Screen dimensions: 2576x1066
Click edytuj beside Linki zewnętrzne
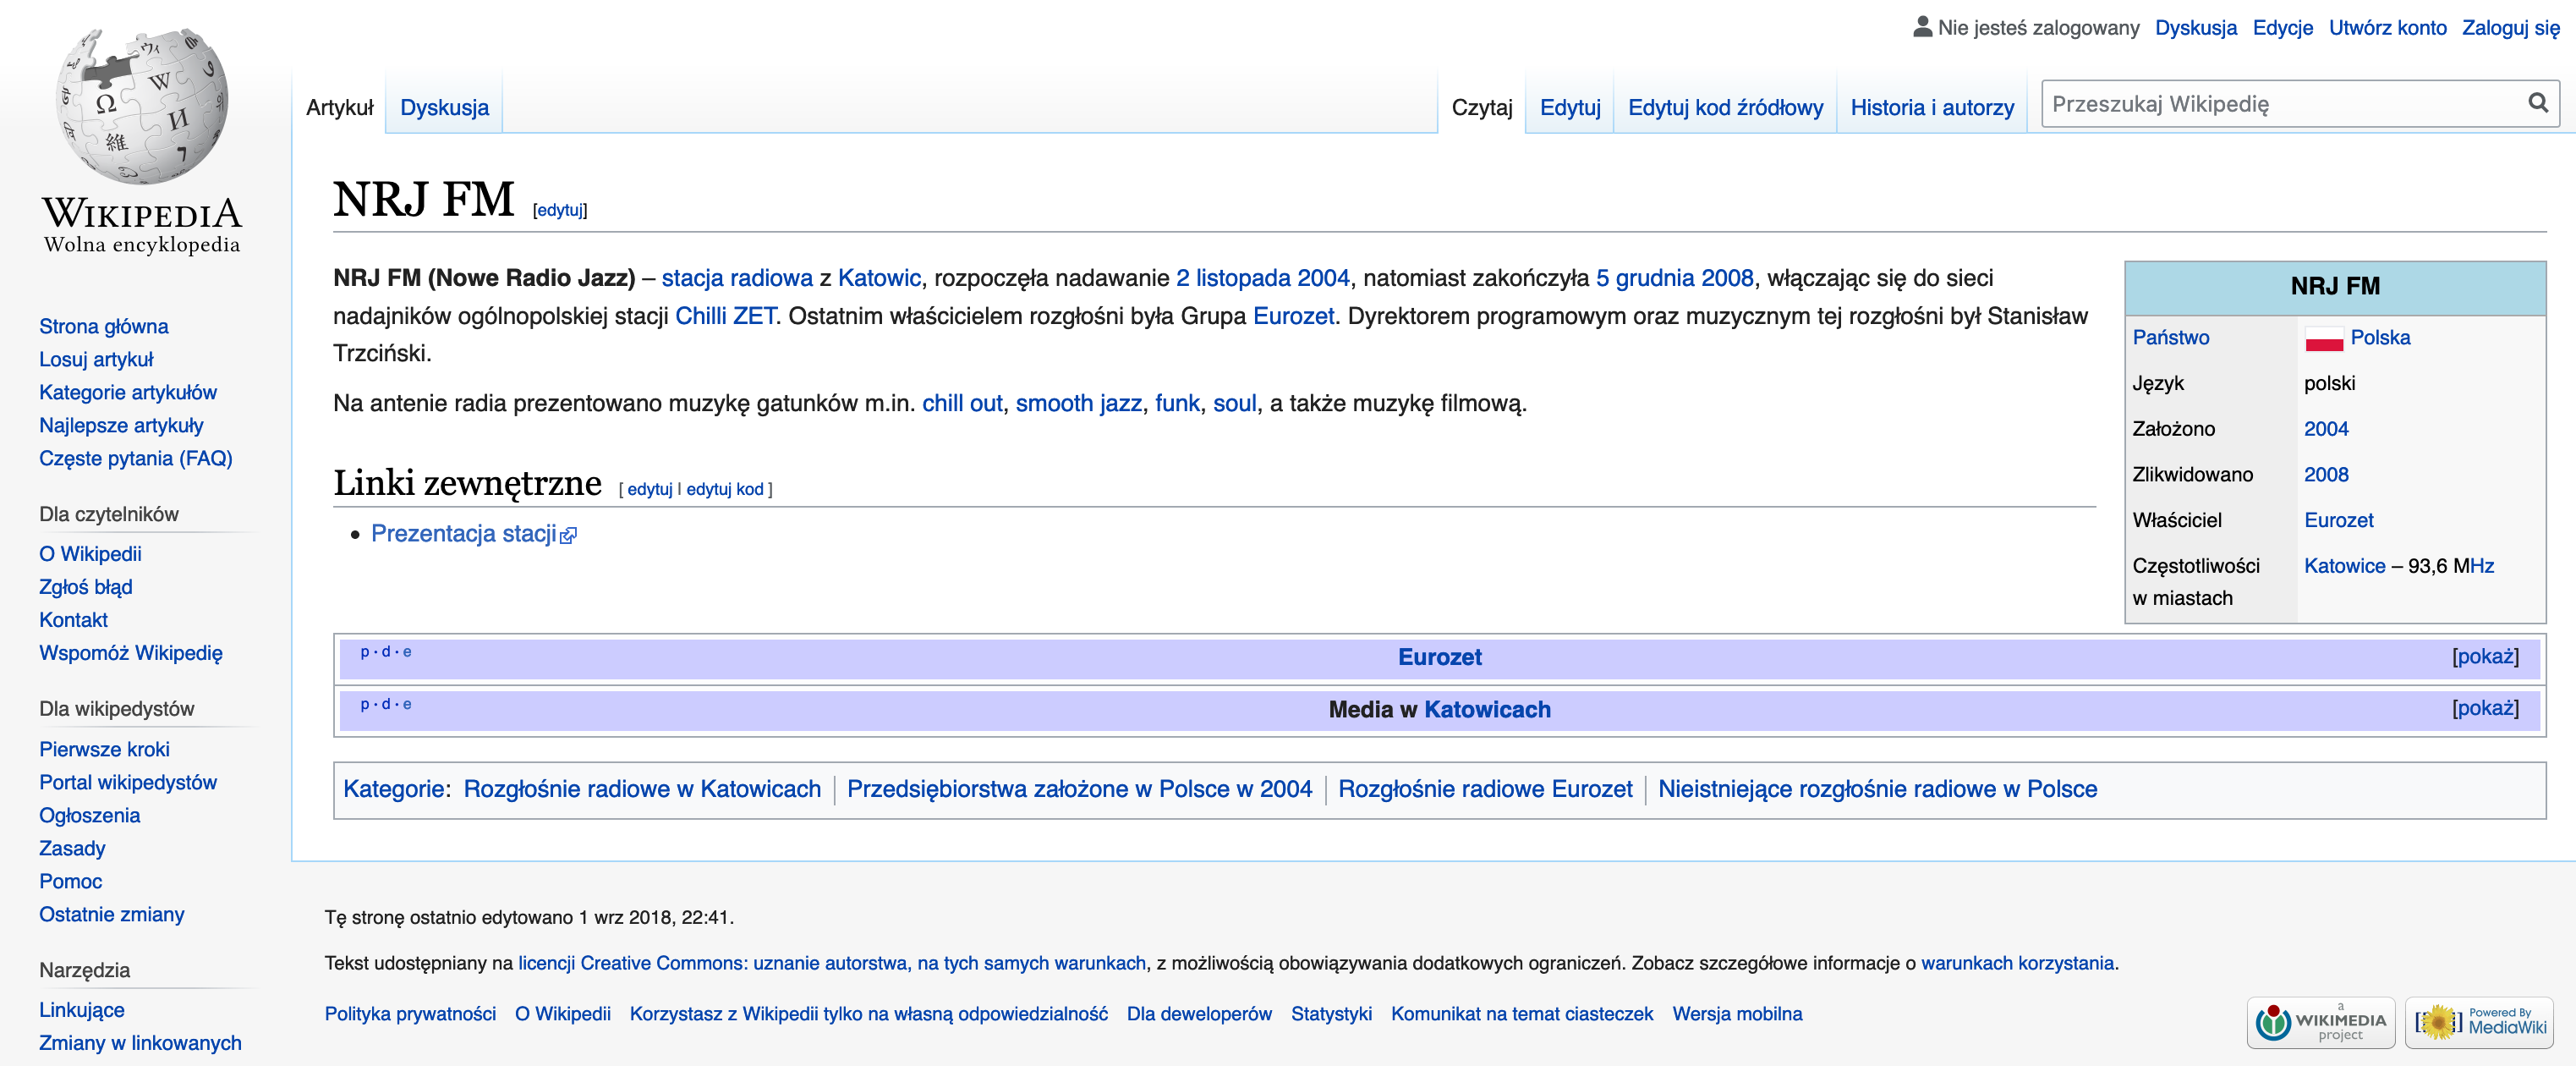(650, 489)
